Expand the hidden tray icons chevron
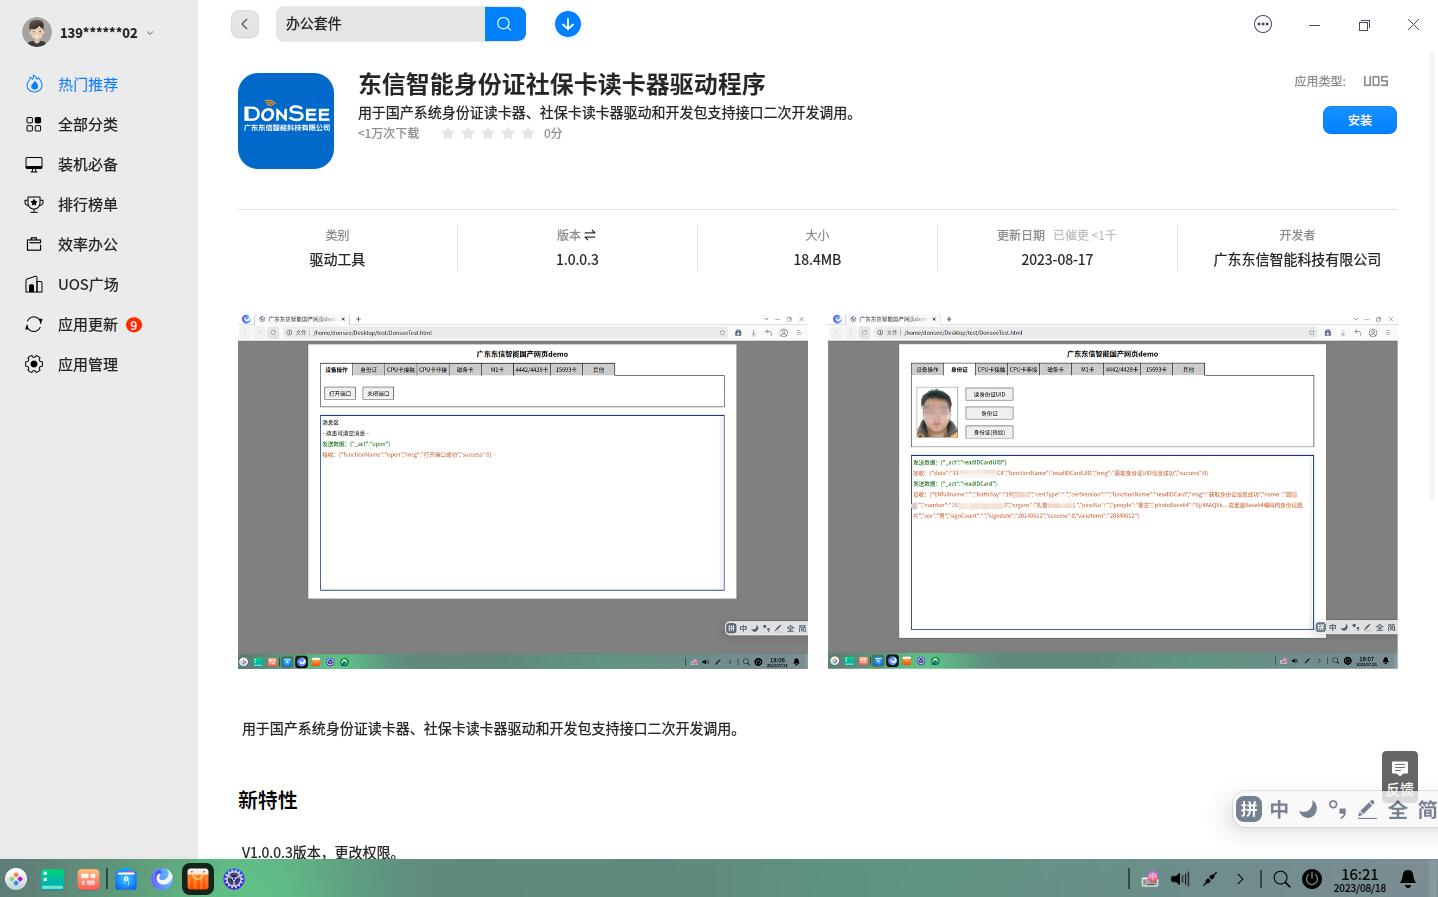The image size is (1438, 897). click(x=1241, y=879)
